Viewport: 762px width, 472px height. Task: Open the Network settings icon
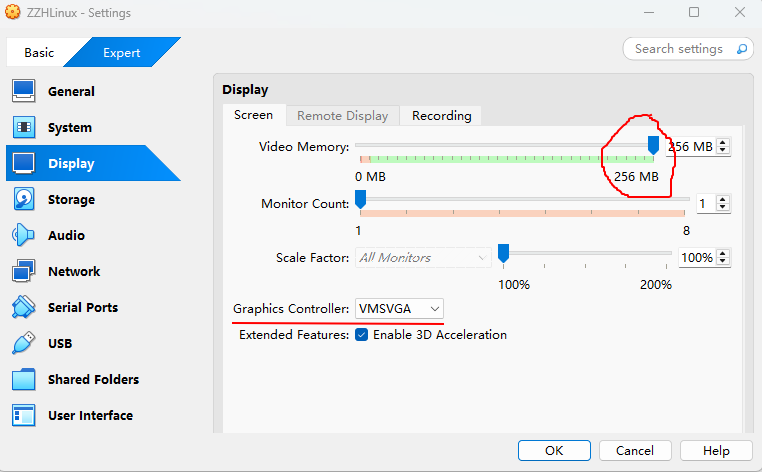click(24, 271)
